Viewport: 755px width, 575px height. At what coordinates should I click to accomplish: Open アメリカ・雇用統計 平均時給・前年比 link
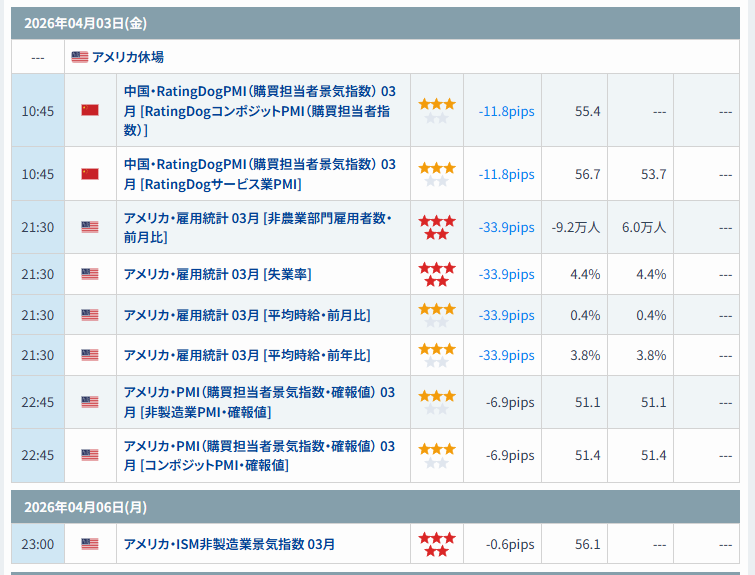coord(246,355)
